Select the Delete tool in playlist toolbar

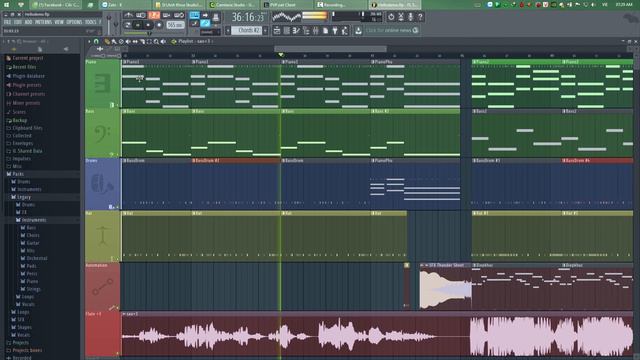click(x=121, y=41)
